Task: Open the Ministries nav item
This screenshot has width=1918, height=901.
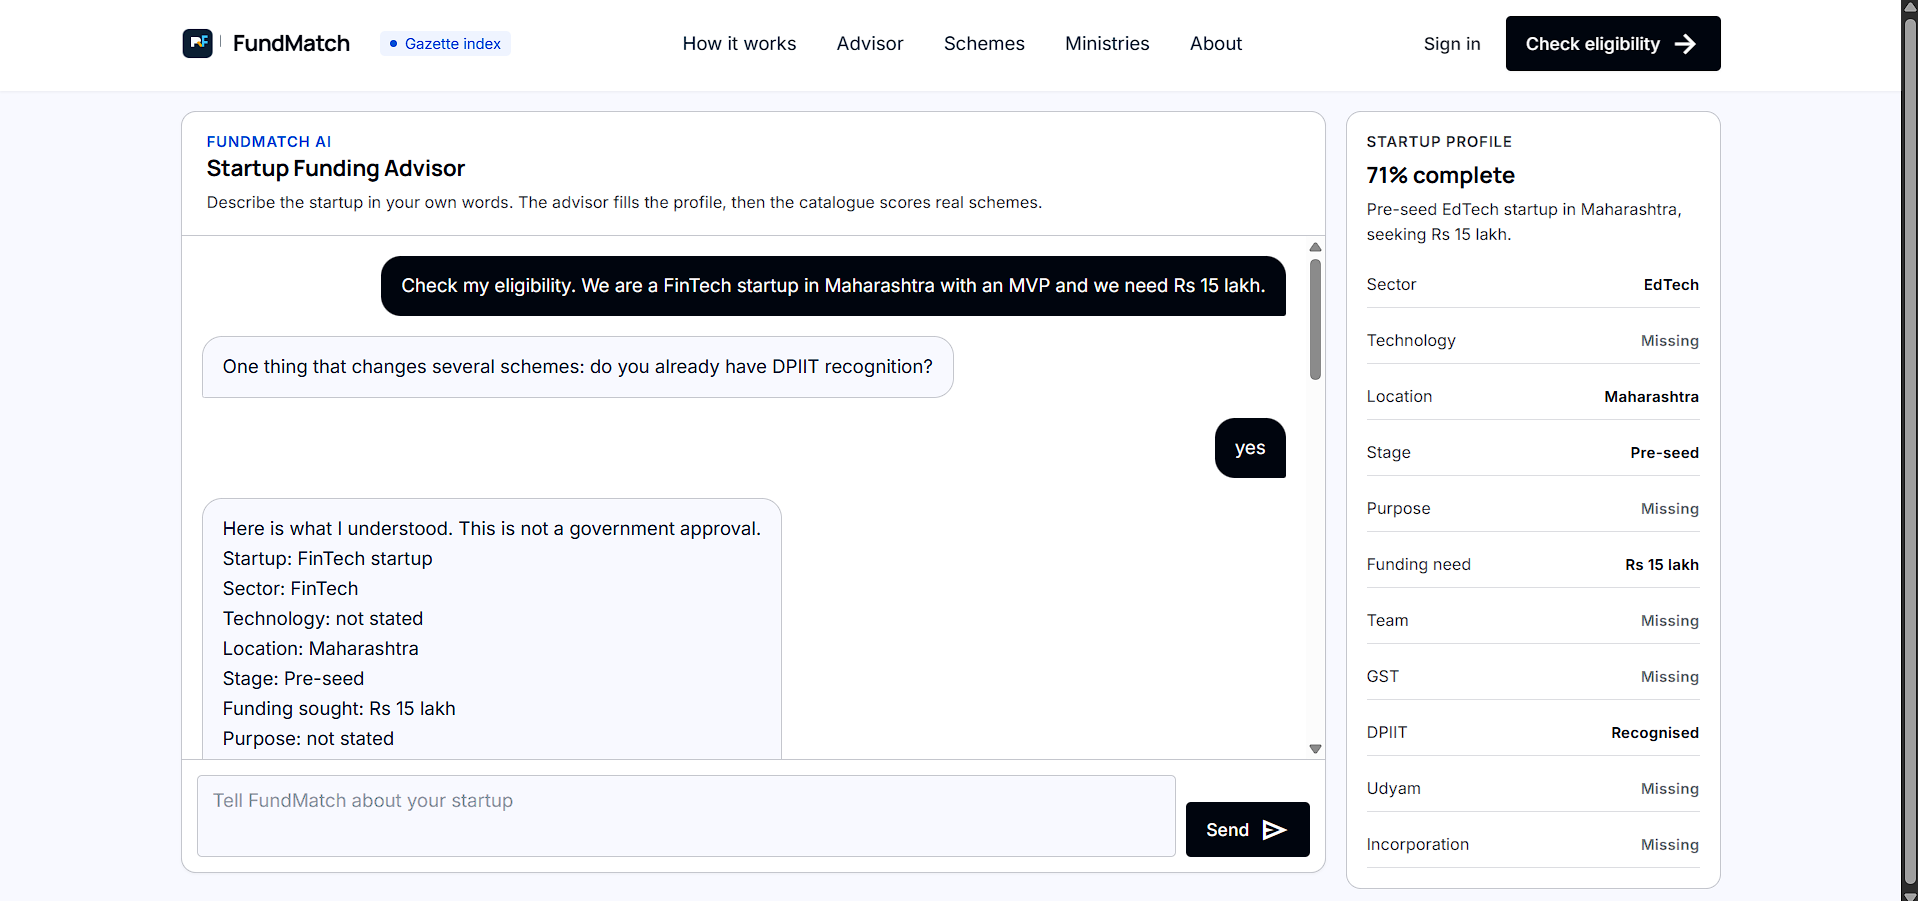Action: pyautogui.click(x=1107, y=44)
